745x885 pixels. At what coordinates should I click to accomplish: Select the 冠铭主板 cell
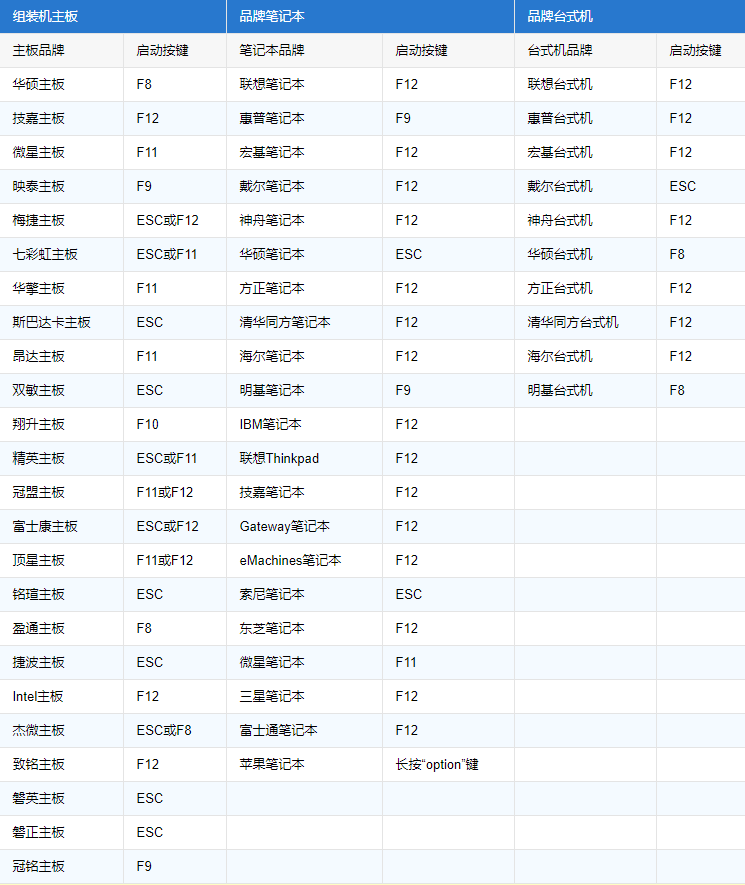(x=39, y=866)
